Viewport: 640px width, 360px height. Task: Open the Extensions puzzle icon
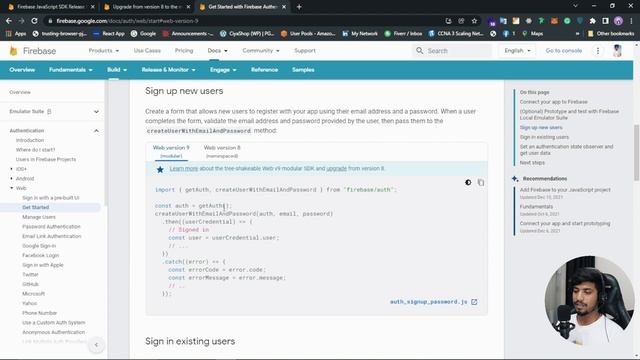593,21
